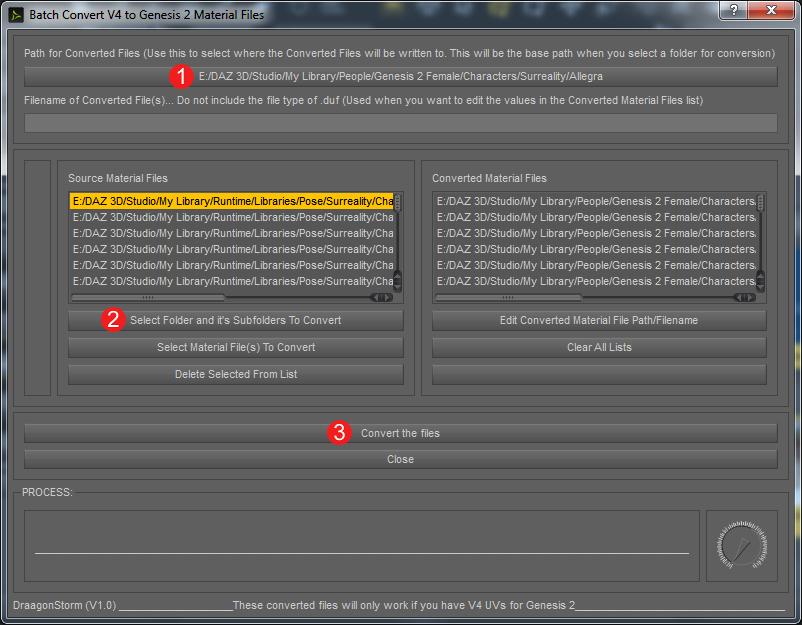Image resolution: width=802 pixels, height=625 pixels.
Task: Select the first converted material file row
Action: point(595,201)
